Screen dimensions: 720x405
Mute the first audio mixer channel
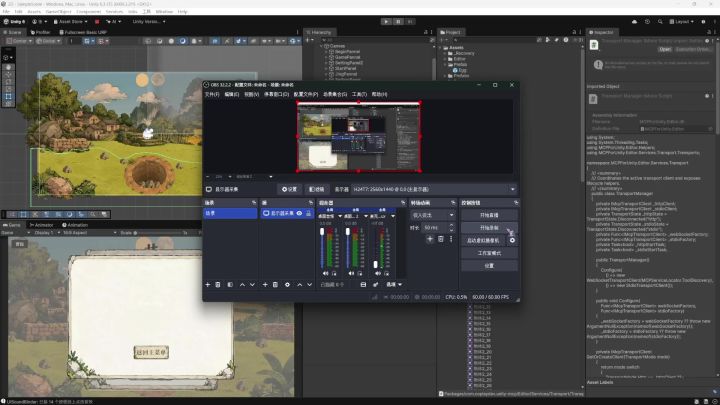pyautogui.click(x=325, y=273)
